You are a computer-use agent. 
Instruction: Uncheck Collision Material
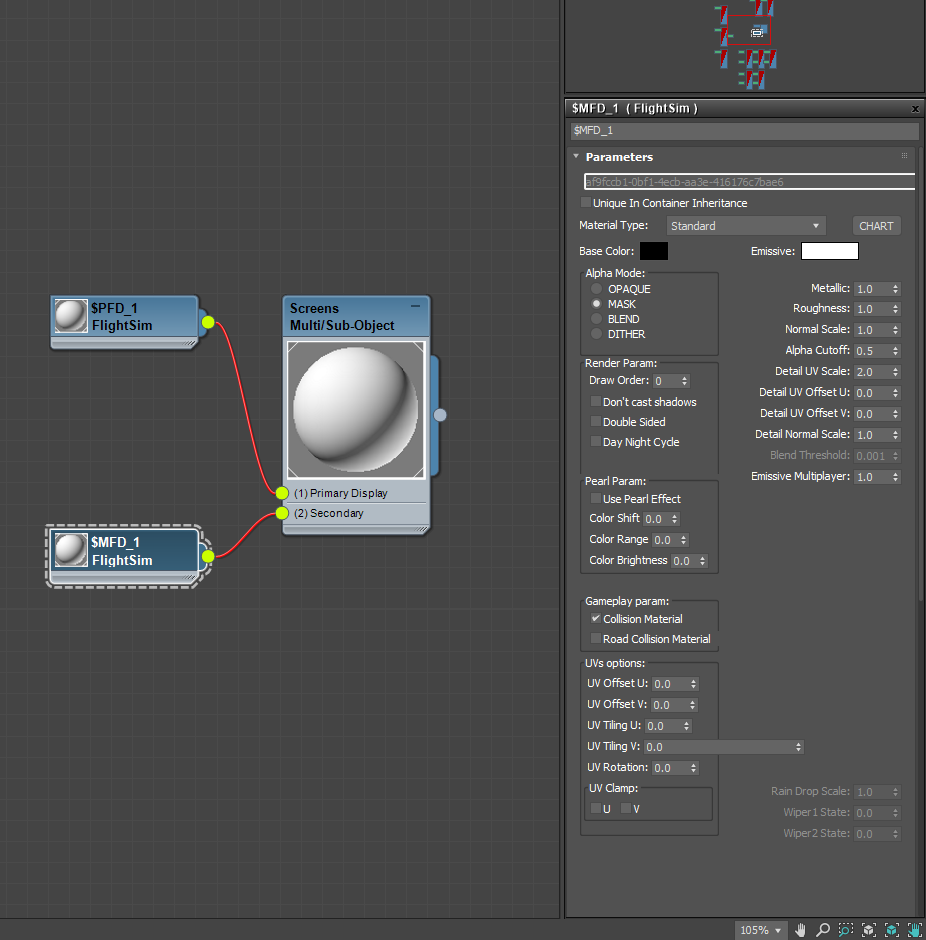(596, 619)
